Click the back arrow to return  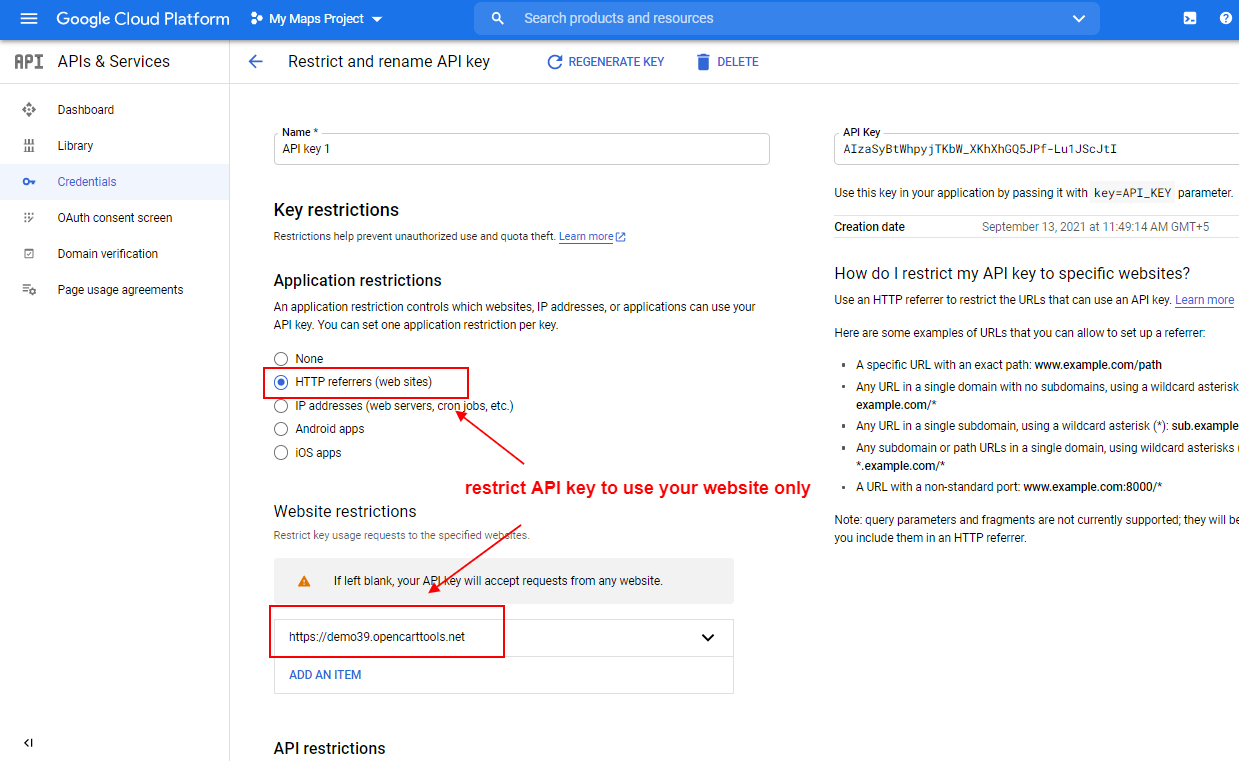pos(255,61)
